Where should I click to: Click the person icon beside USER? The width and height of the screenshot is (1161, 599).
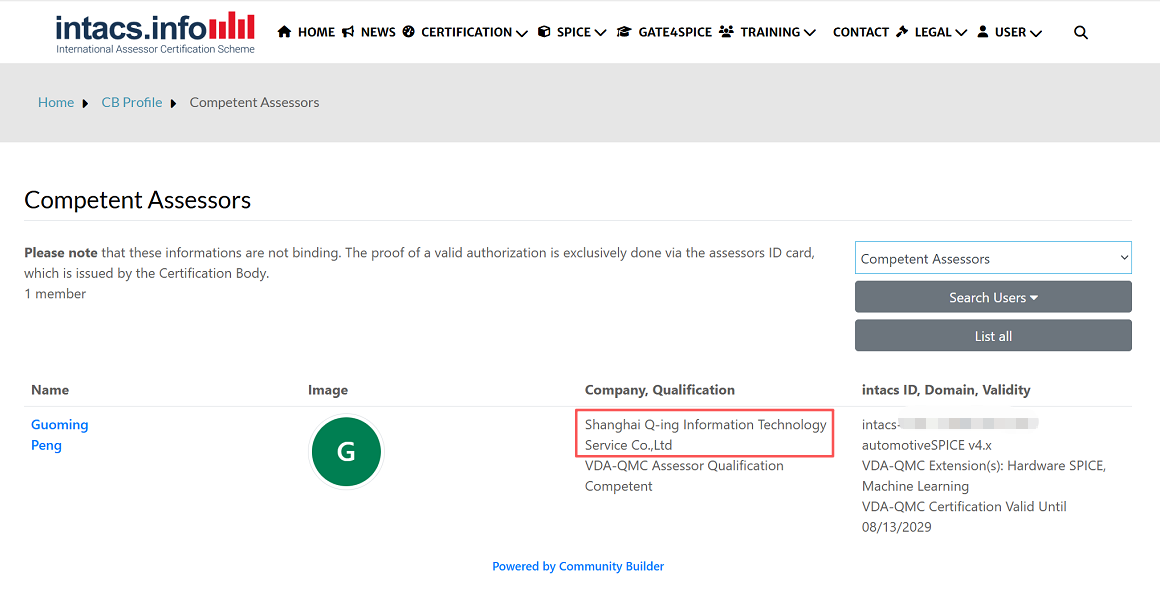coord(983,32)
